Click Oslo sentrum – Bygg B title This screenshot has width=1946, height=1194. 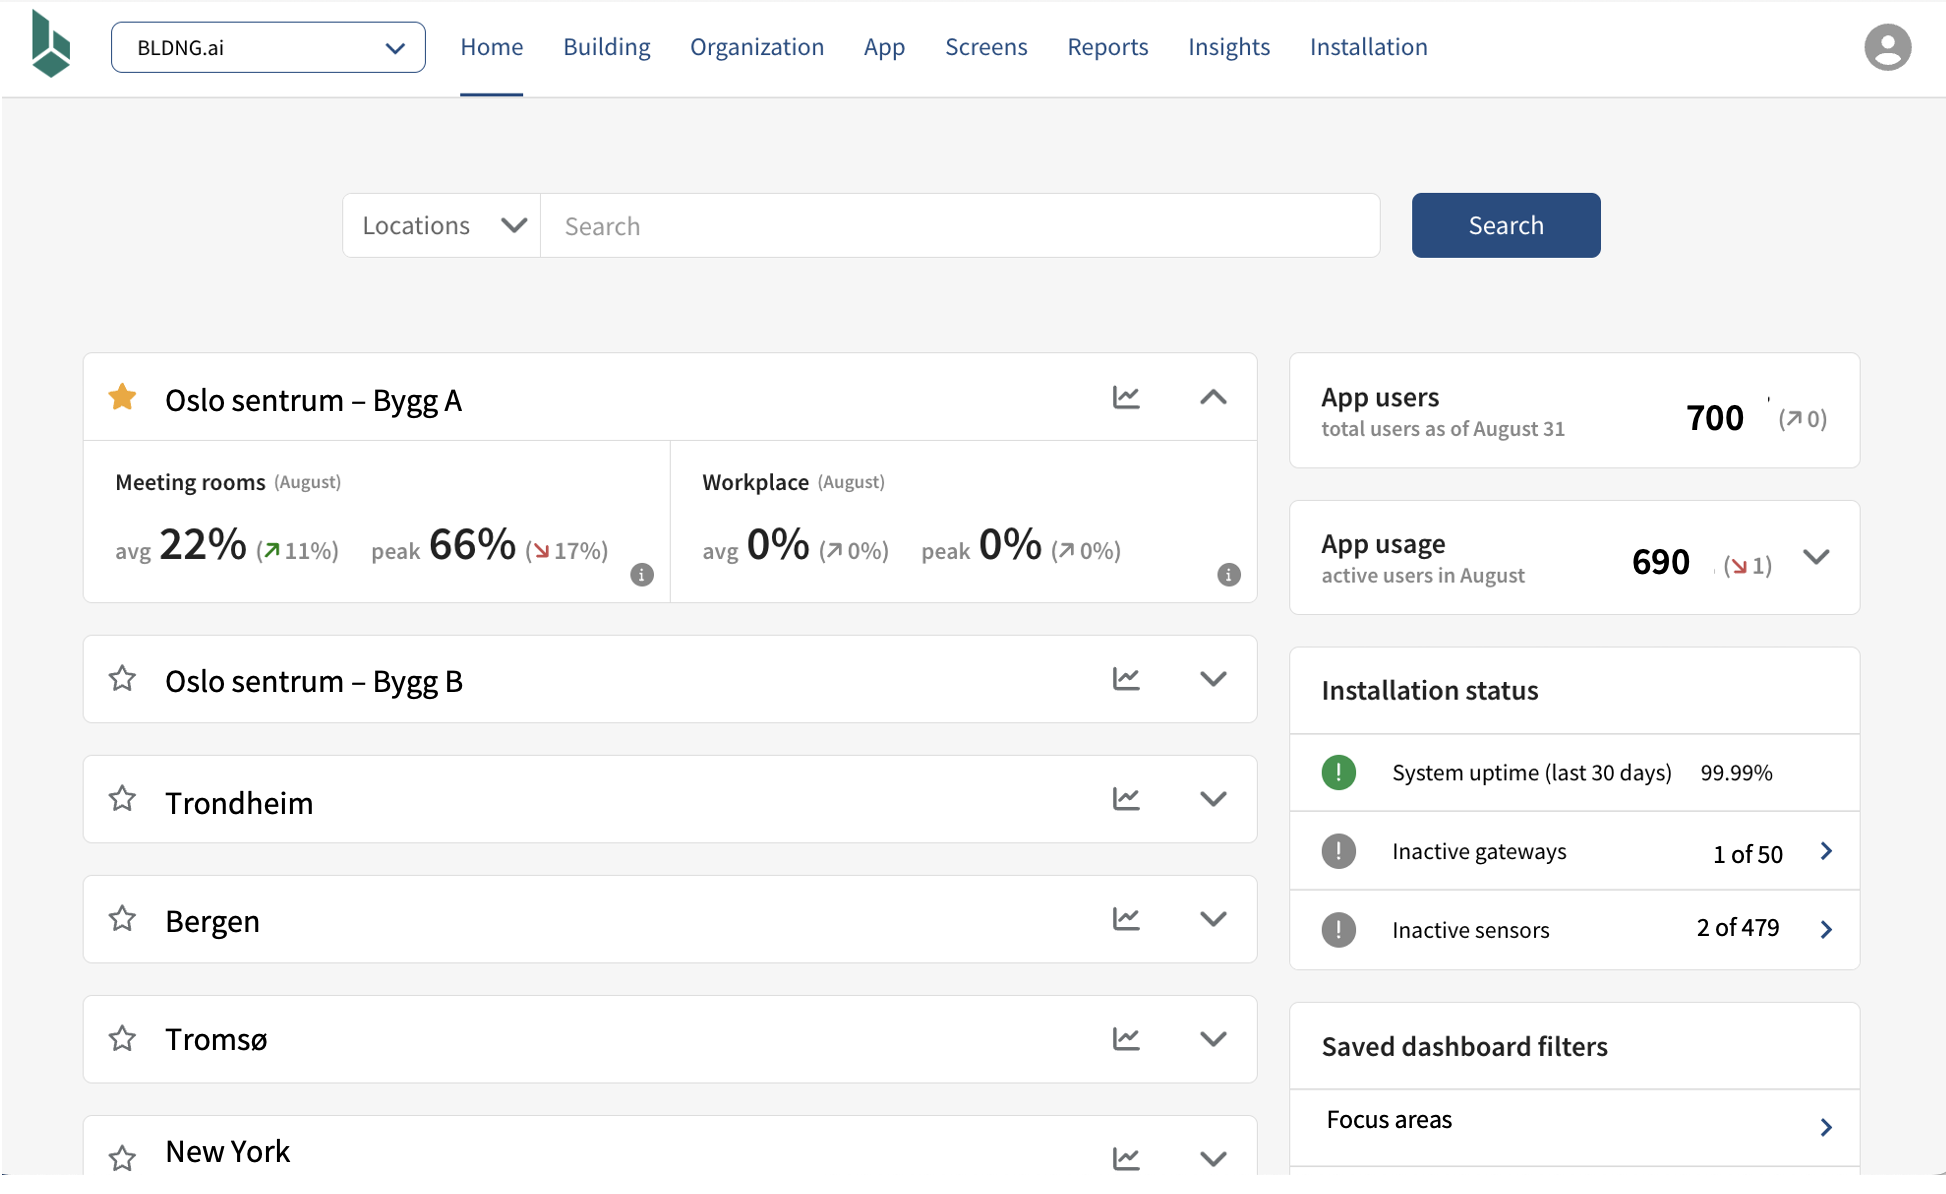[x=313, y=681]
